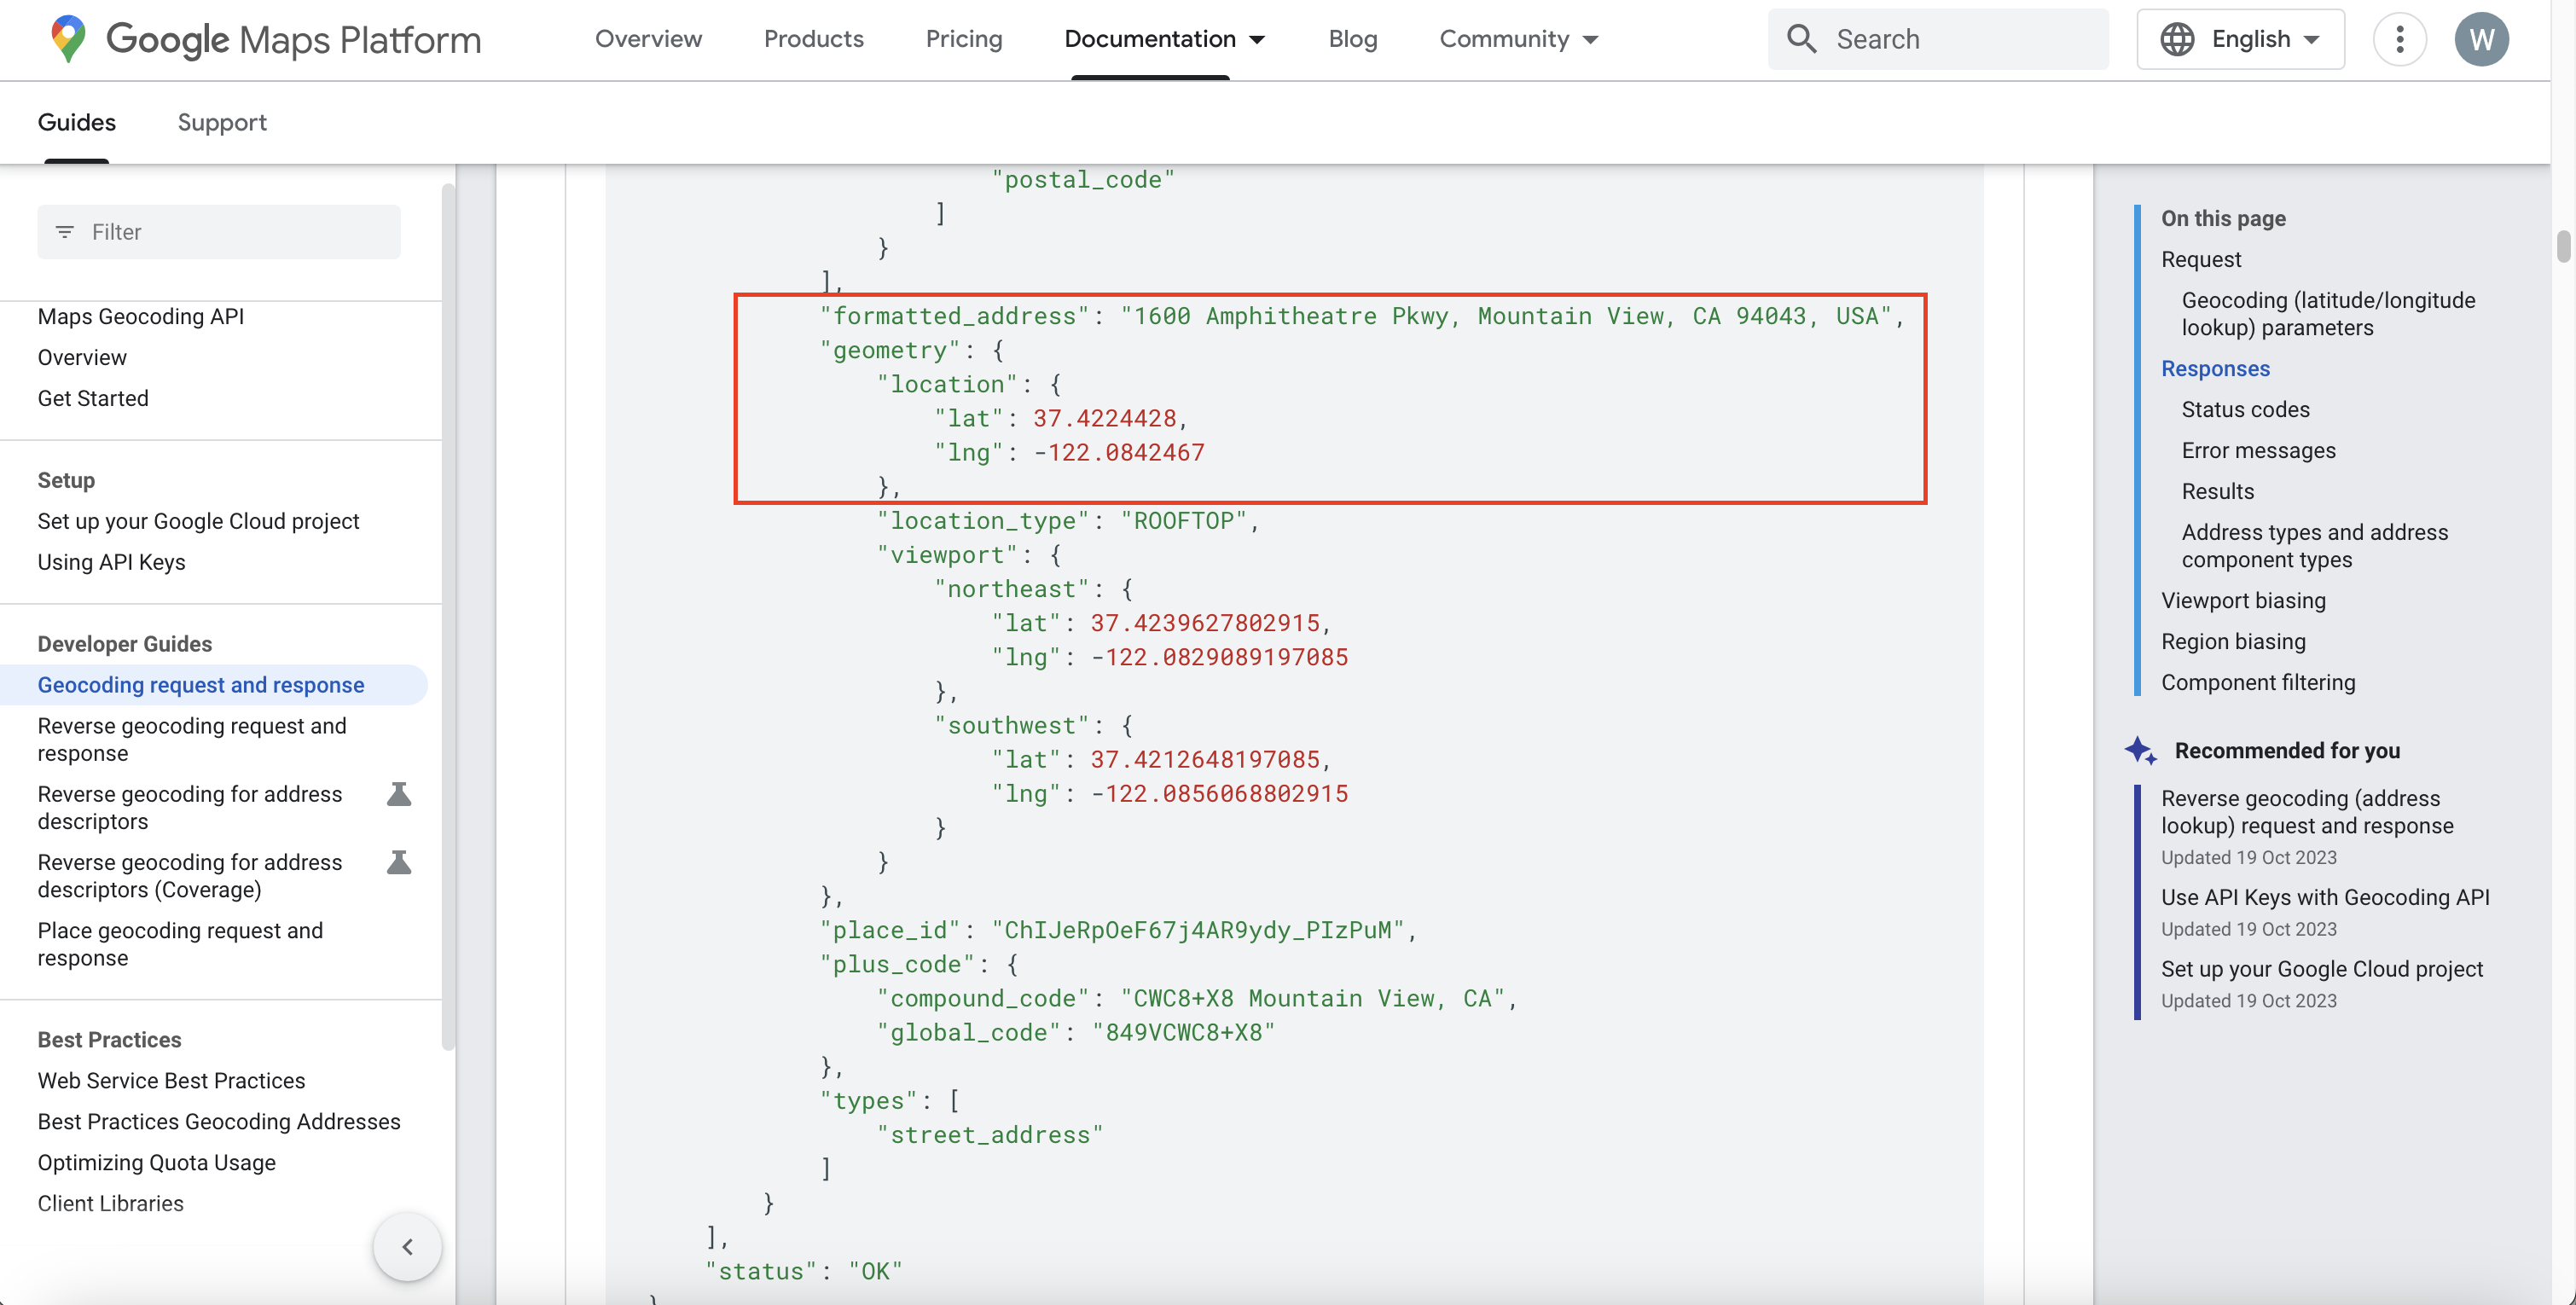
Task: Click the Google Maps Platform pin logo
Action: click(x=68, y=39)
